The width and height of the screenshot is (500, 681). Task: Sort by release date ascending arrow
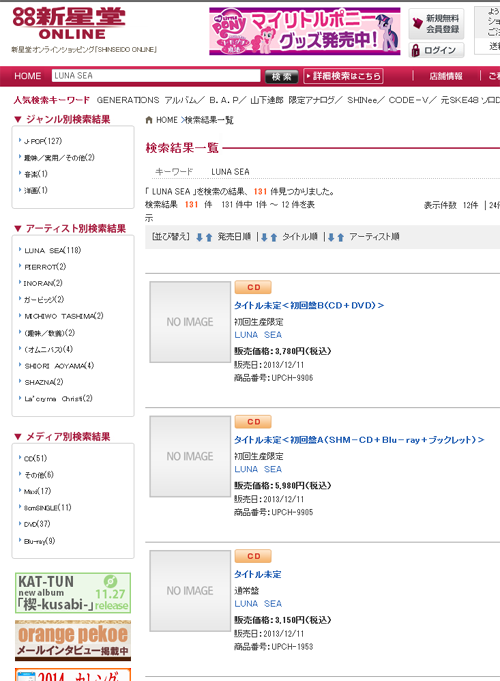(x=209, y=237)
